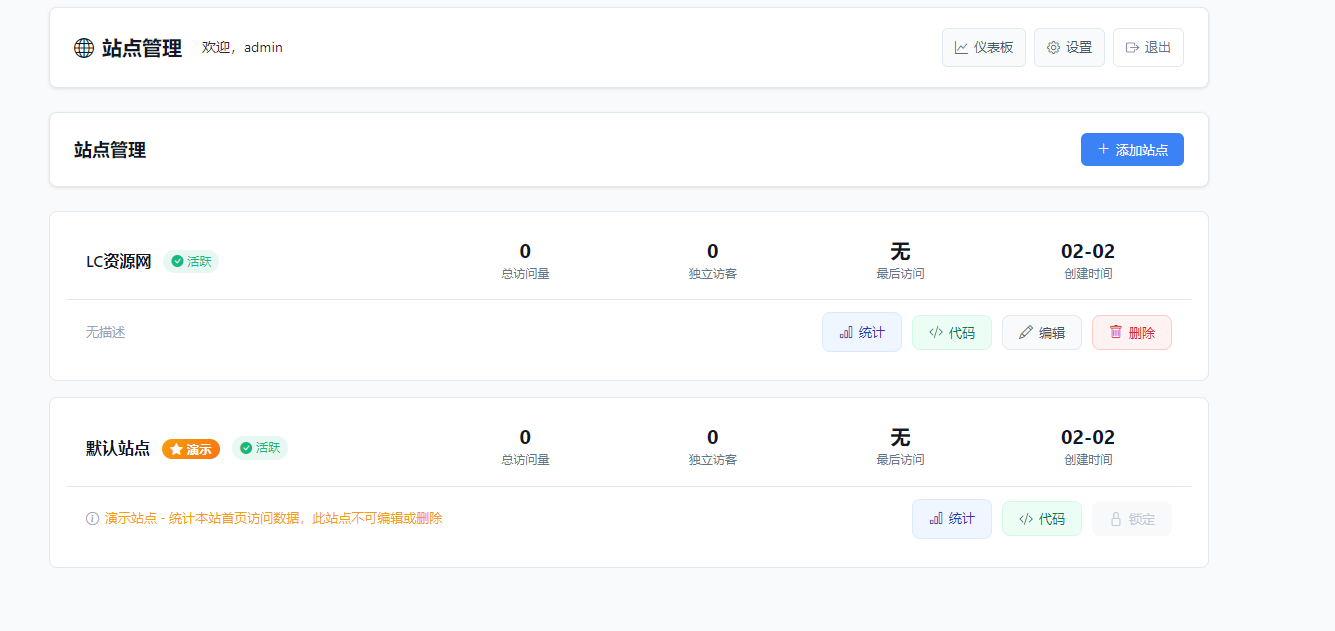Click the 代码 button for LC资源网
The height and width of the screenshot is (631, 1335).
(951, 333)
